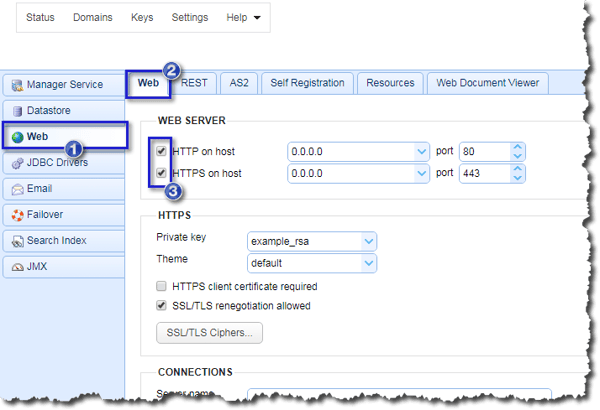Screen dimensions: 600x410
Task: Open the Keys menu
Action: pos(142,17)
